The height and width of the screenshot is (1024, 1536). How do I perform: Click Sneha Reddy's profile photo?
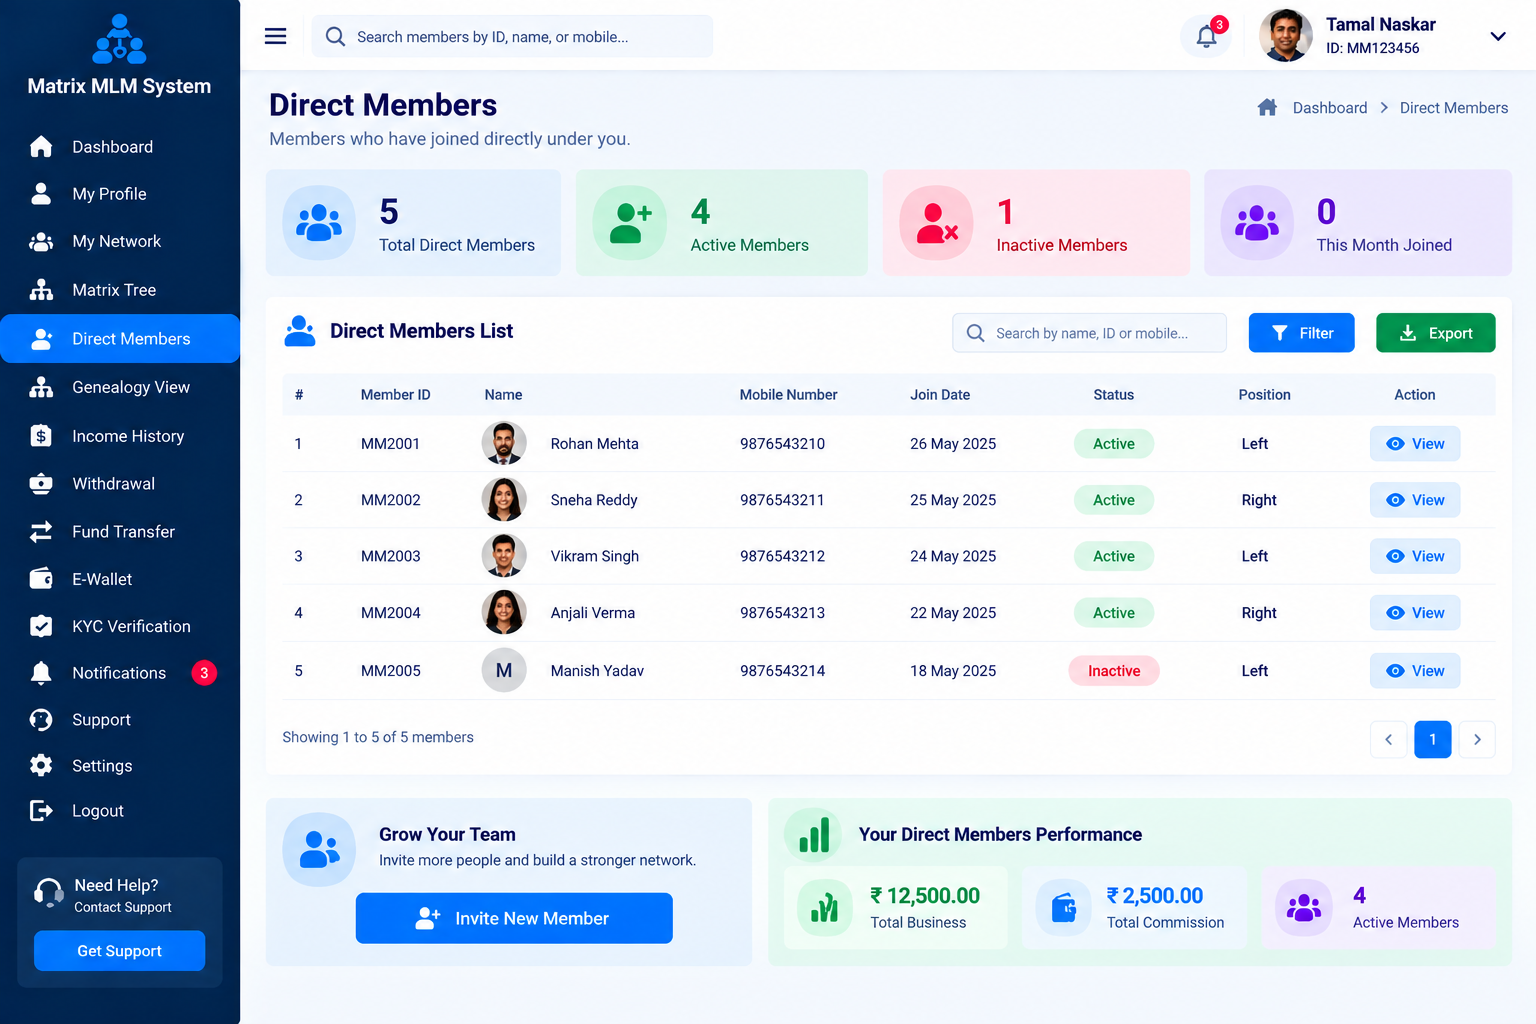pyautogui.click(x=504, y=500)
